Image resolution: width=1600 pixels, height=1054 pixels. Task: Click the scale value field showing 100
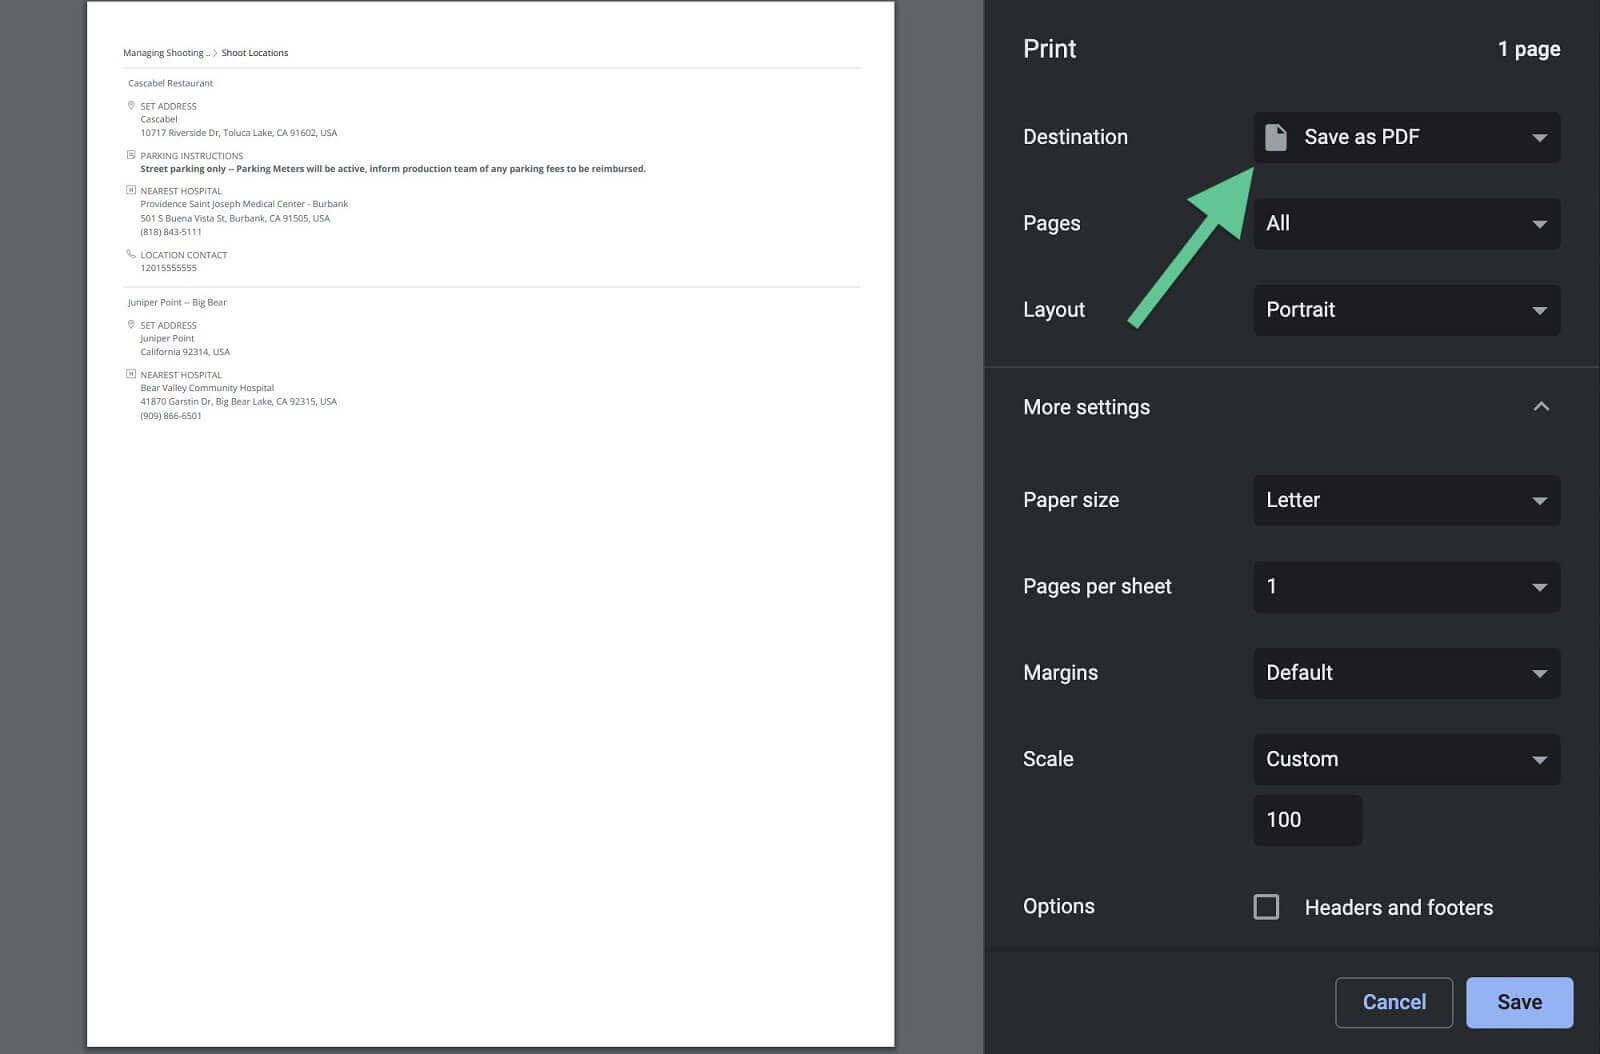coord(1307,820)
